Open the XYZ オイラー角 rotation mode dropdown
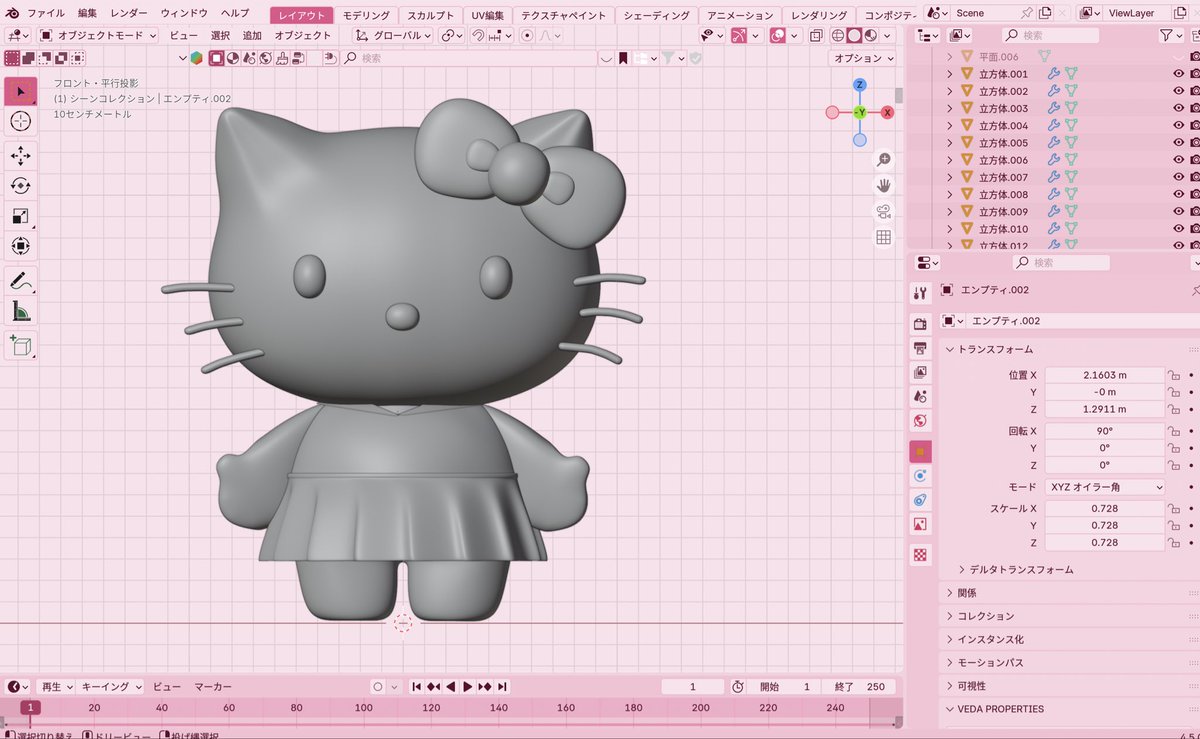This screenshot has width=1200, height=739. point(1105,487)
